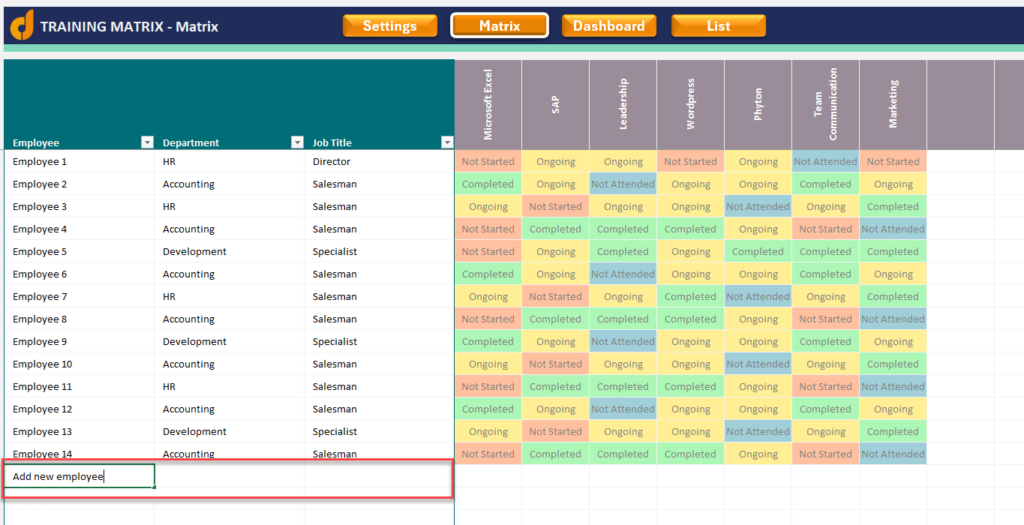This screenshot has height=525, width=1024.
Task: Select the Wordpress training column header
Action: (x=691, y=104)
